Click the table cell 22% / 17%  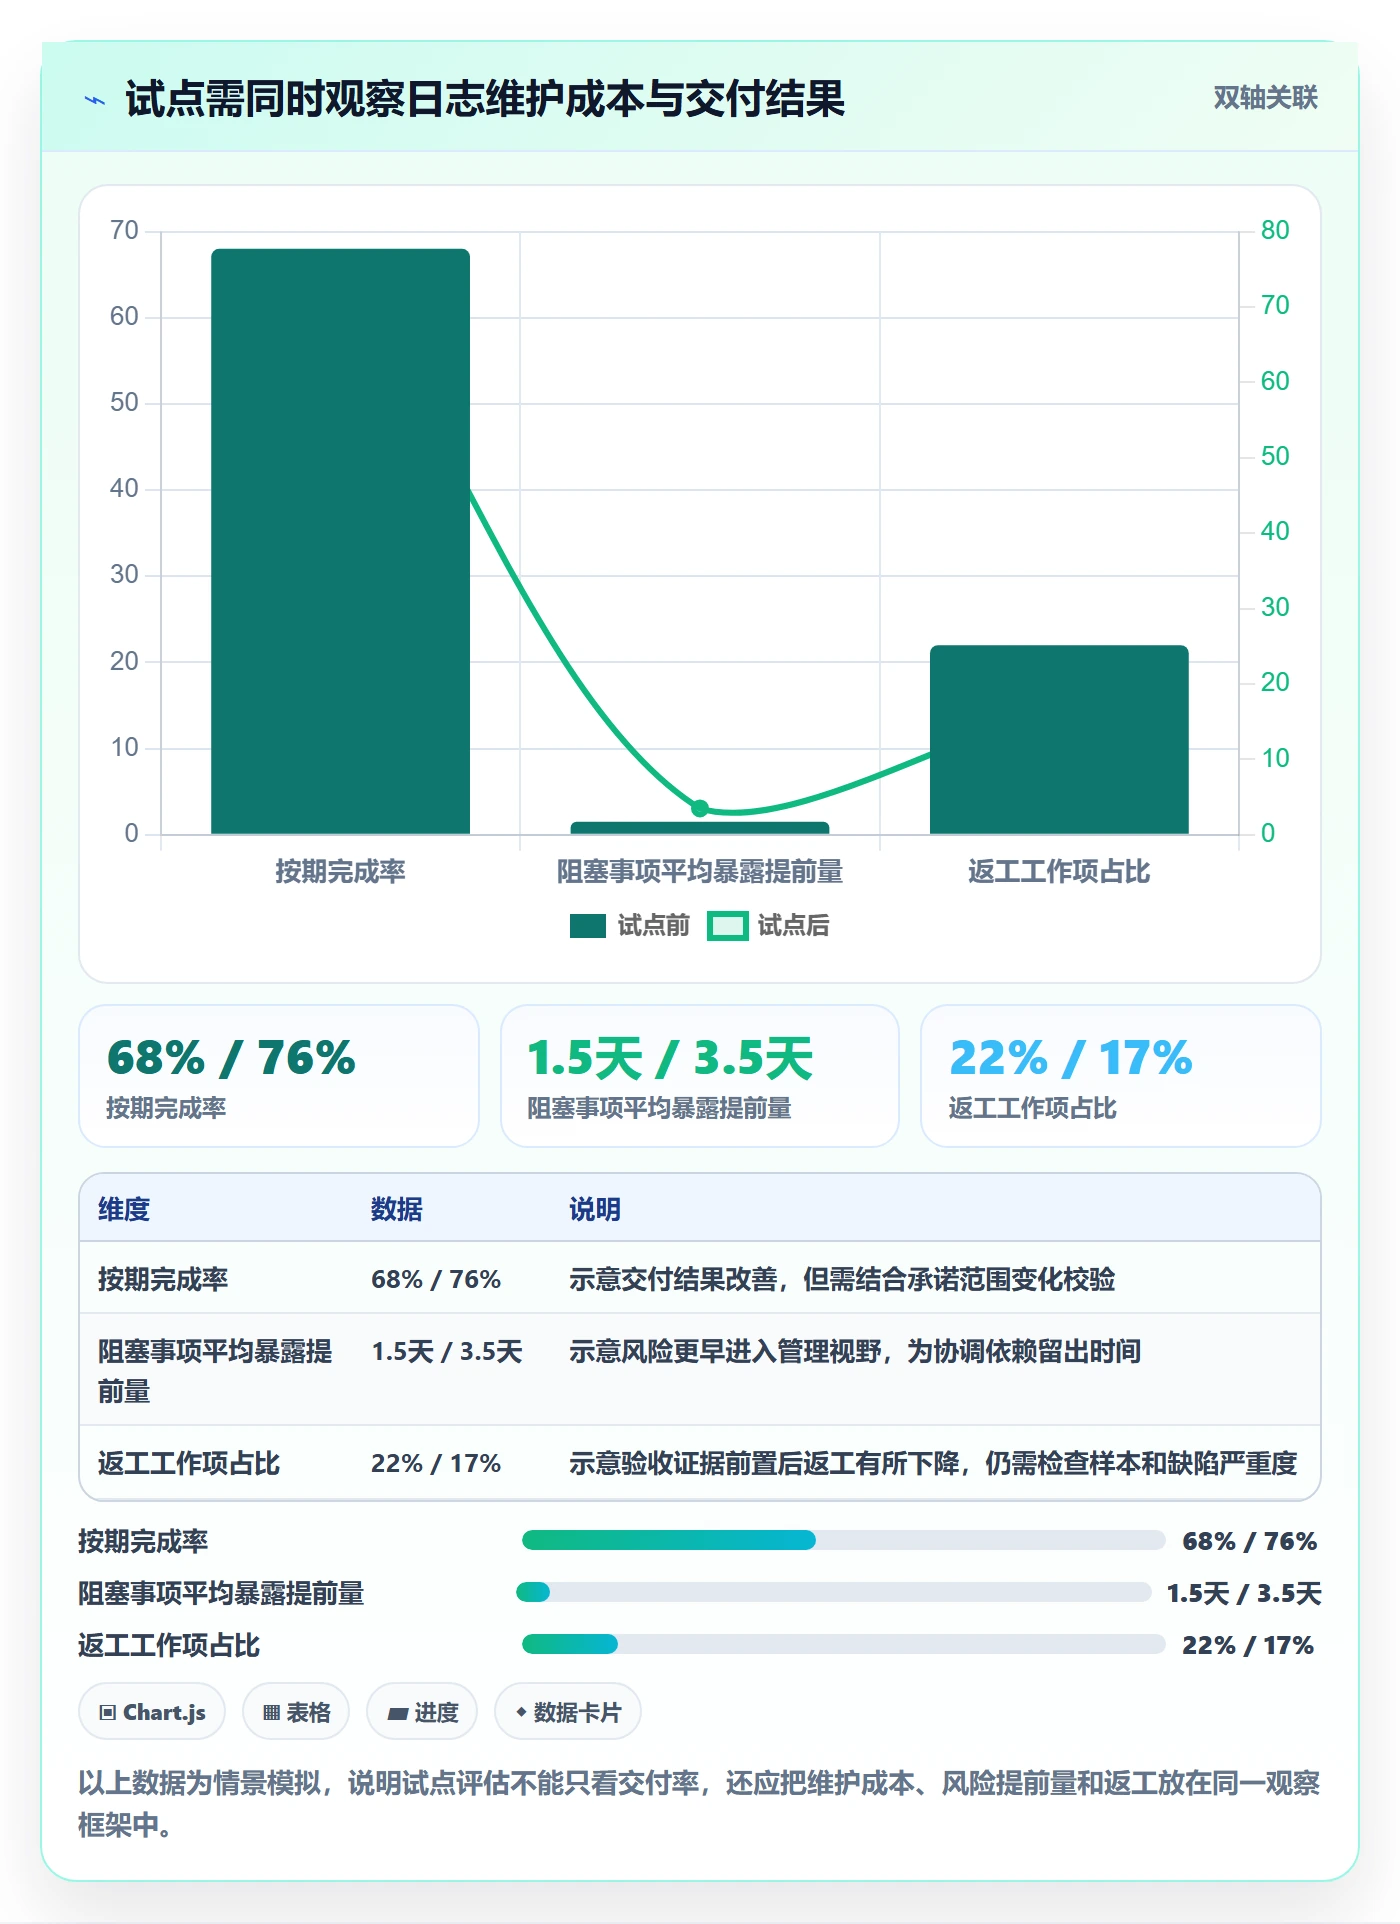[436, 1464]
